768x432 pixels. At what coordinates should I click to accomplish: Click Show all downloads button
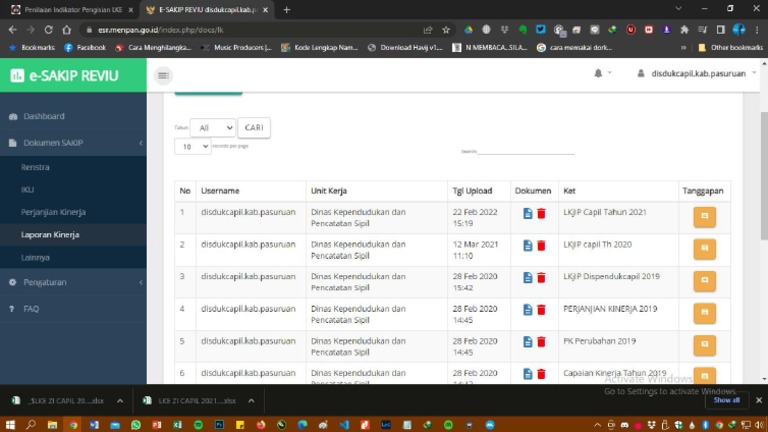pos(726,400)
